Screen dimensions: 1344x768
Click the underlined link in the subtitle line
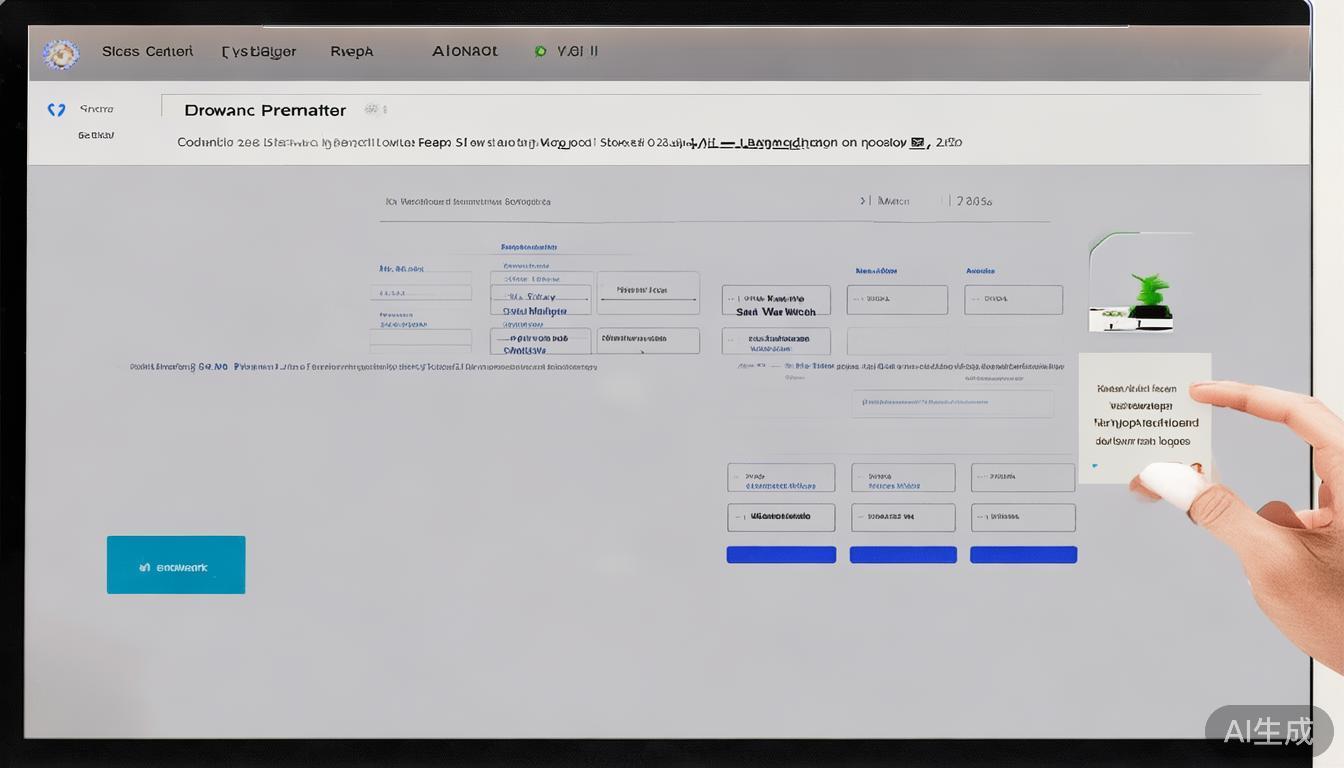tap(785, 143)
